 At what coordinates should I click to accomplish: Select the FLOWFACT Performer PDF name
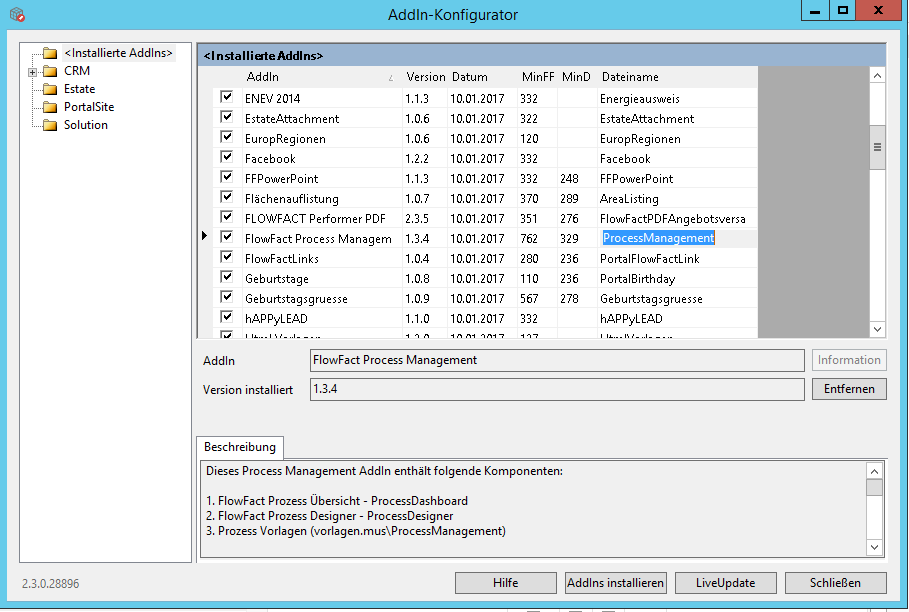pos(315,219)
